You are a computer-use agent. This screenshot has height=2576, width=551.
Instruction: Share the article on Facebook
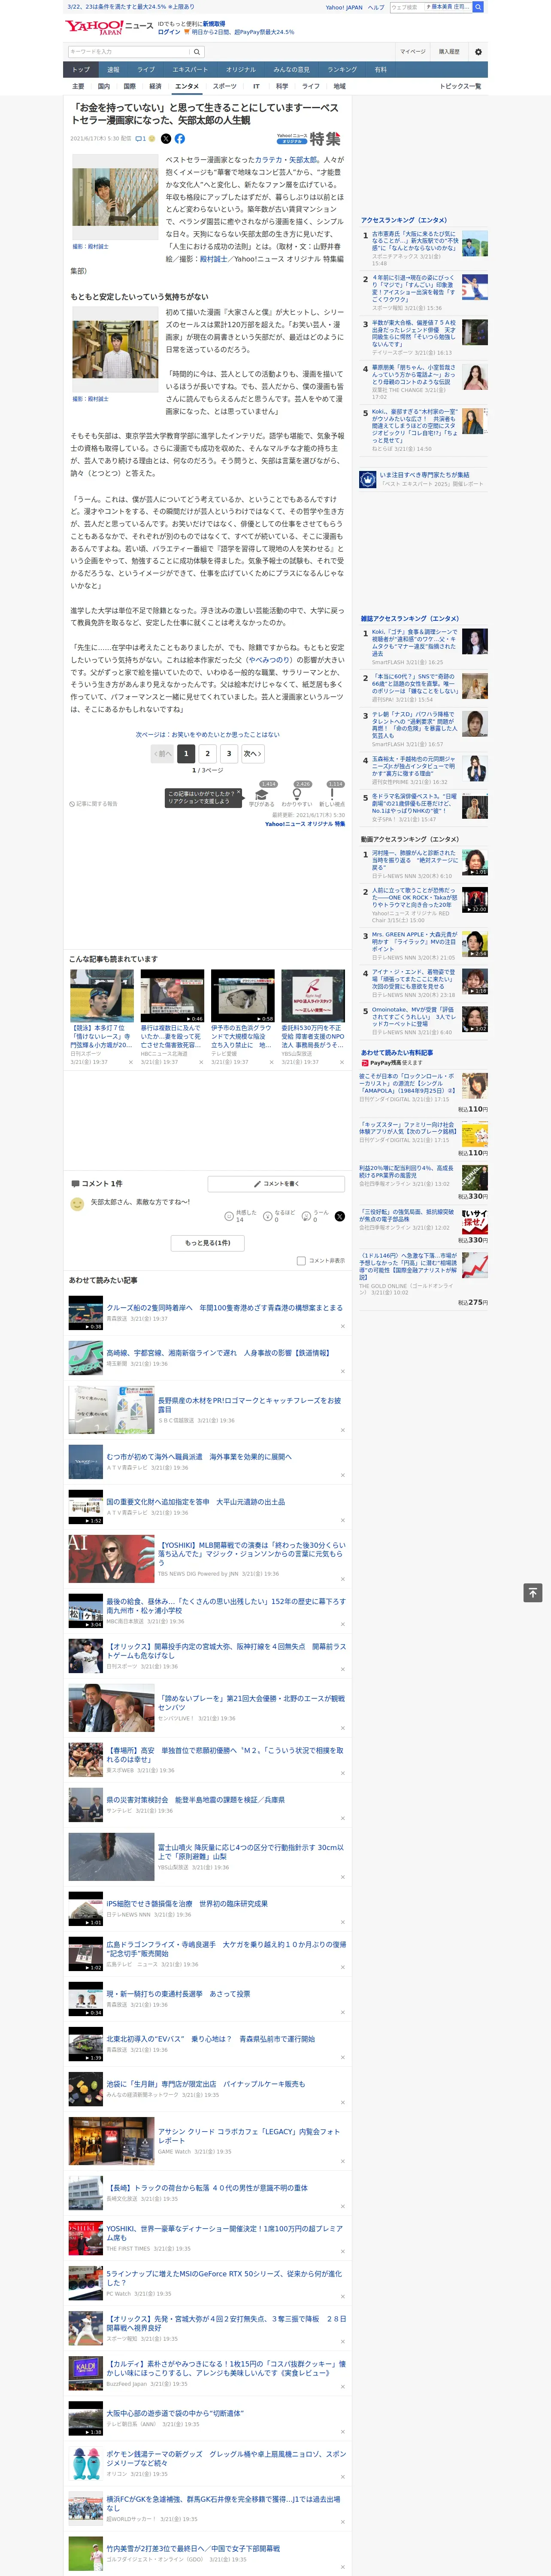coord(180,139)
